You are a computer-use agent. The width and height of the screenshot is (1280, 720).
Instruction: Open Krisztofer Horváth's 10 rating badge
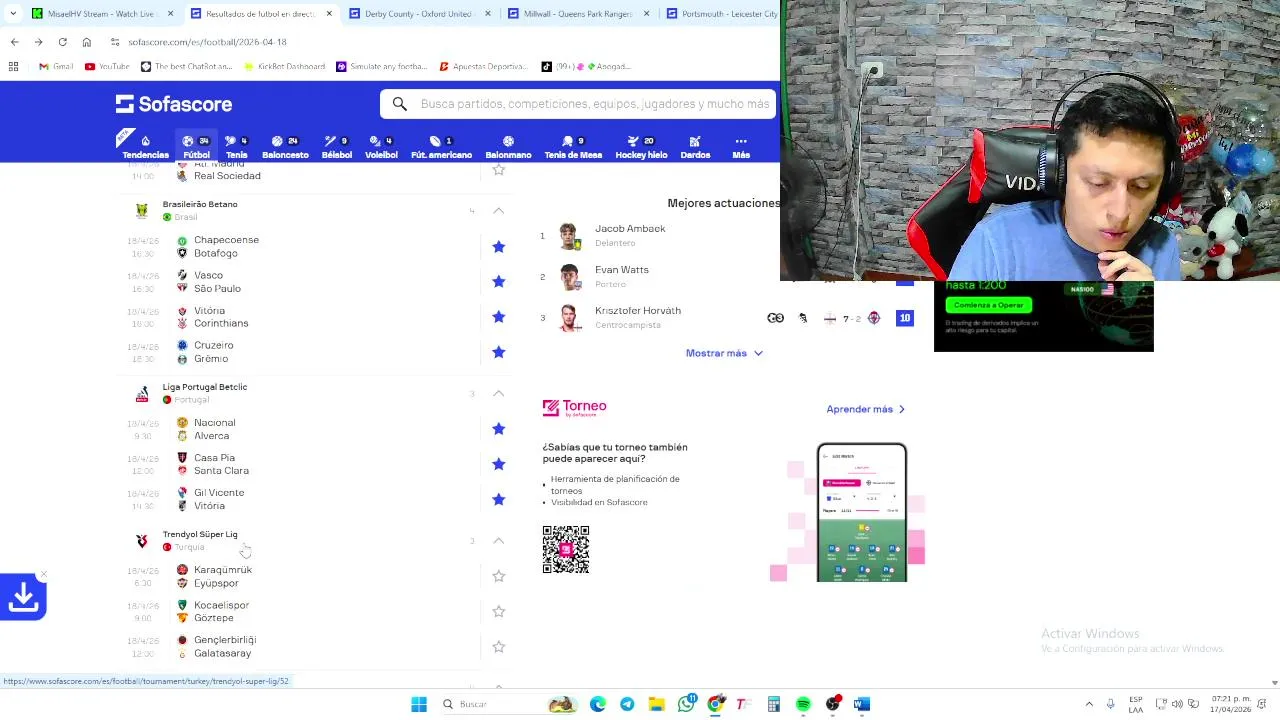coord(905,318)
